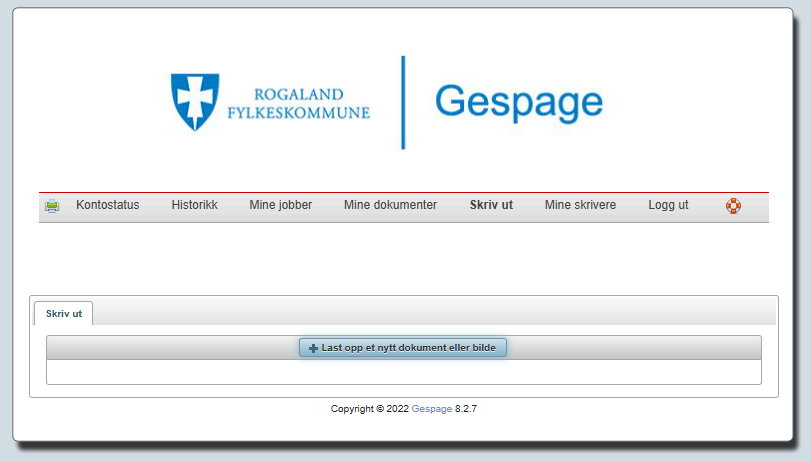Open Kontostatus menu item
This screenshot has height=462, width=811.
point(108,205)
